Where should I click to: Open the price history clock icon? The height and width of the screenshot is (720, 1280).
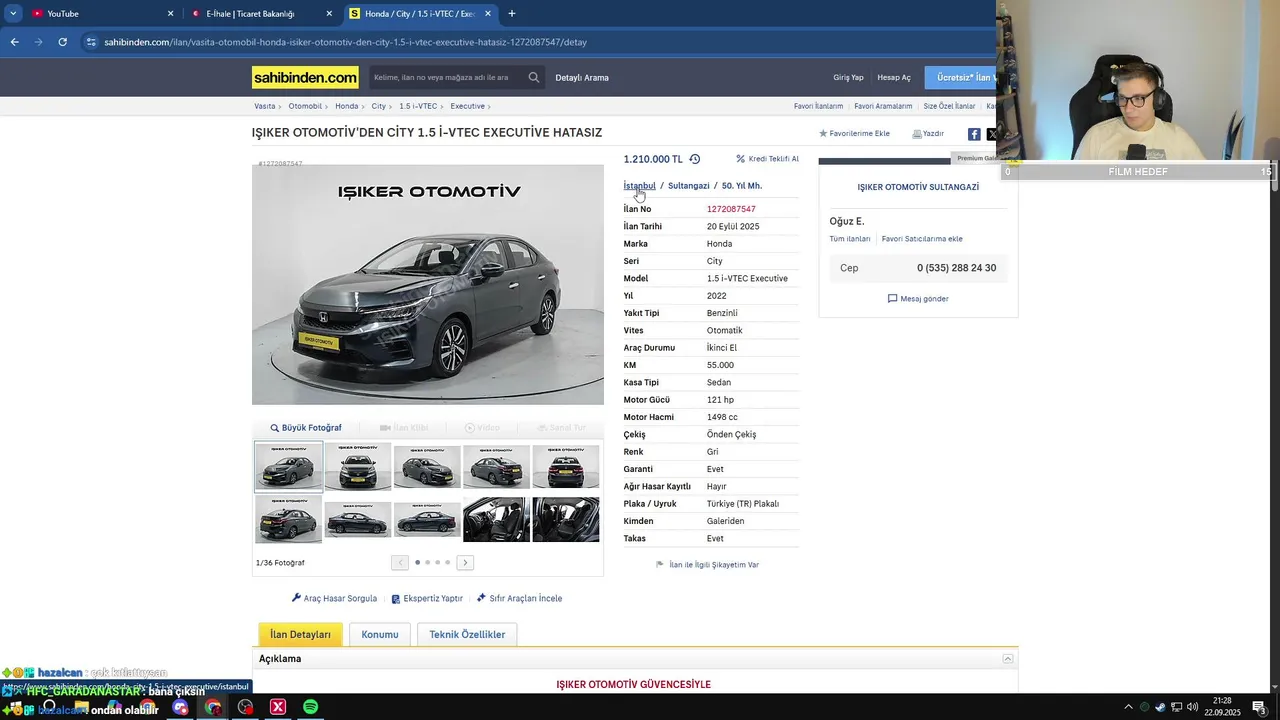tap(695, 159)
